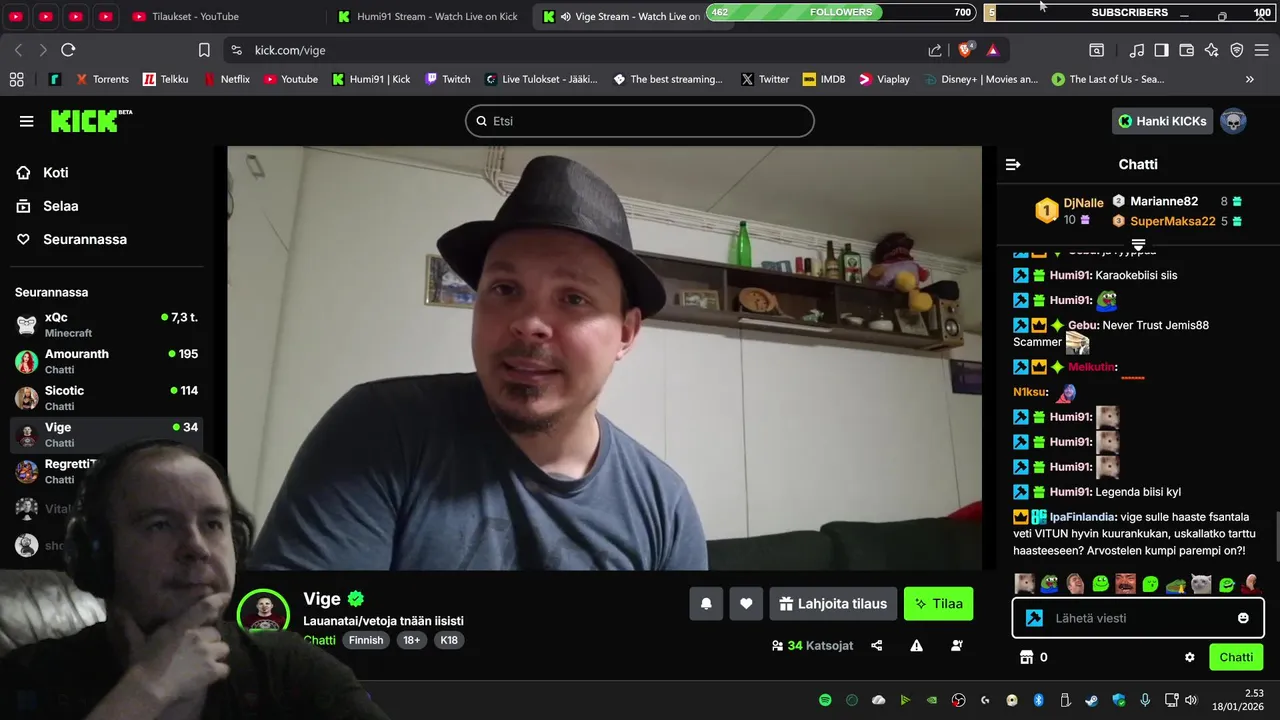Open Brave Rewards triangle icon
Image resolution: width=1280 pixels, height=720 pixels.
[993, 50]
